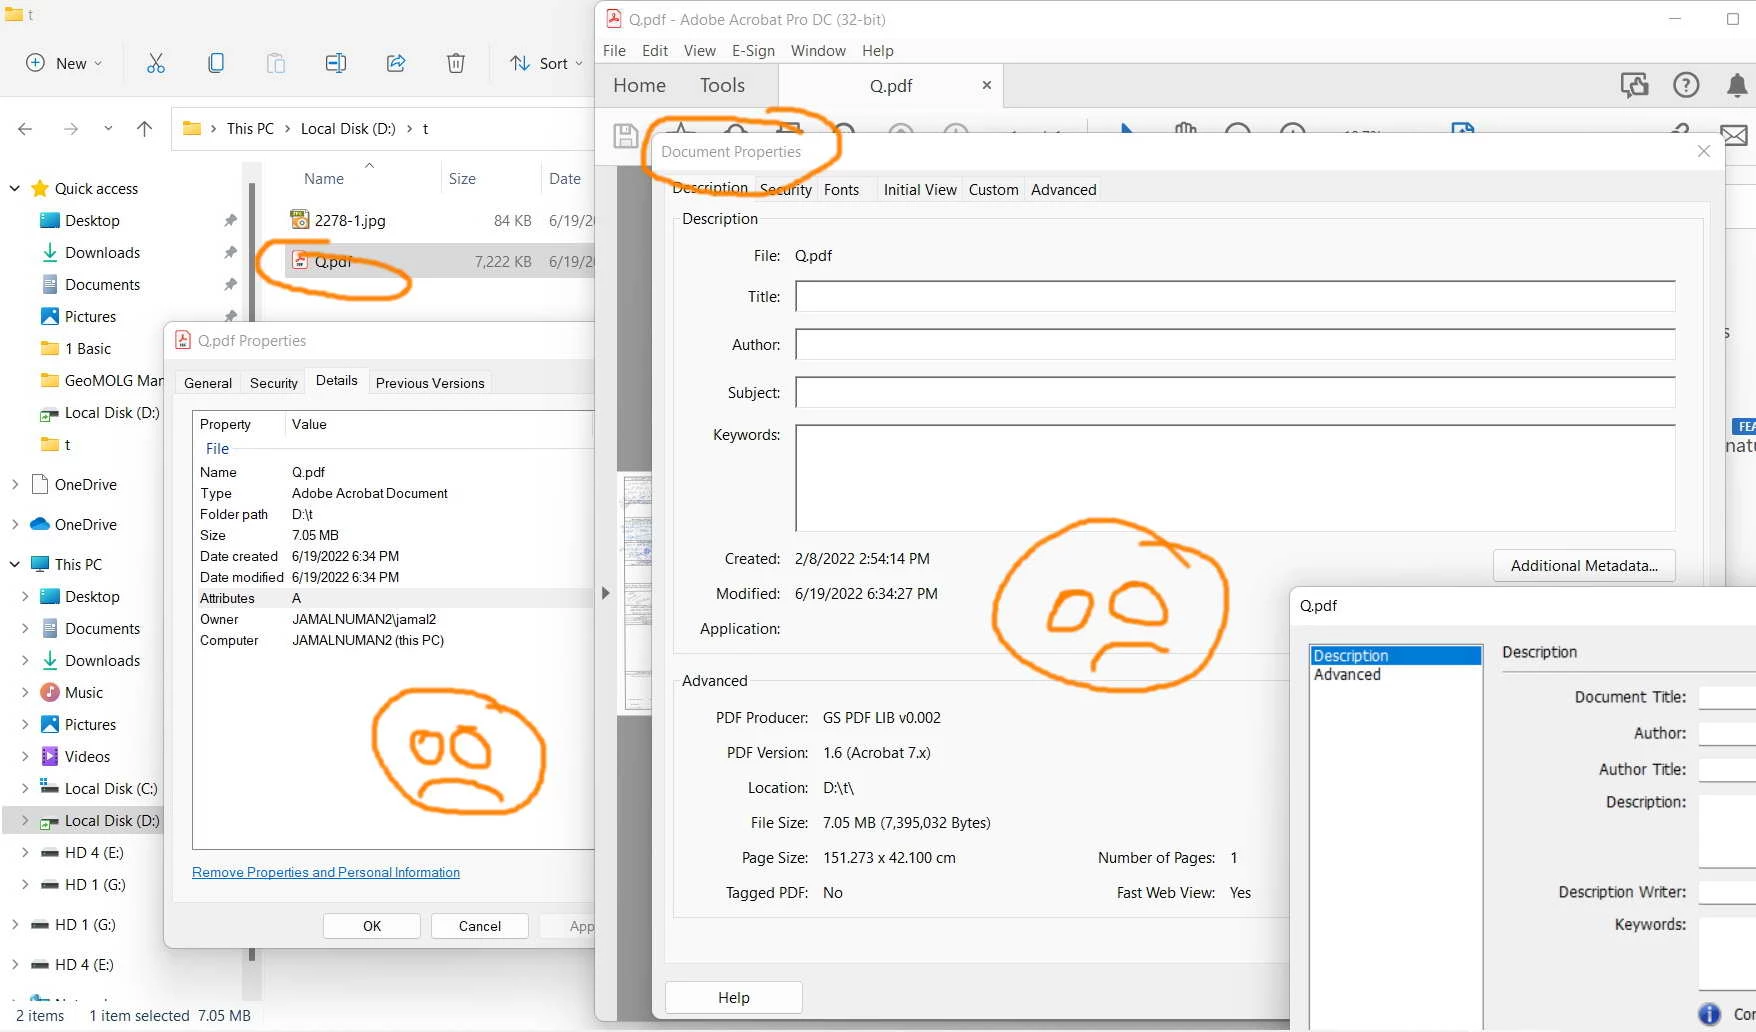Click the Author field in Document Properties
This screenshot has height=1032, width=1756.
1235,344
